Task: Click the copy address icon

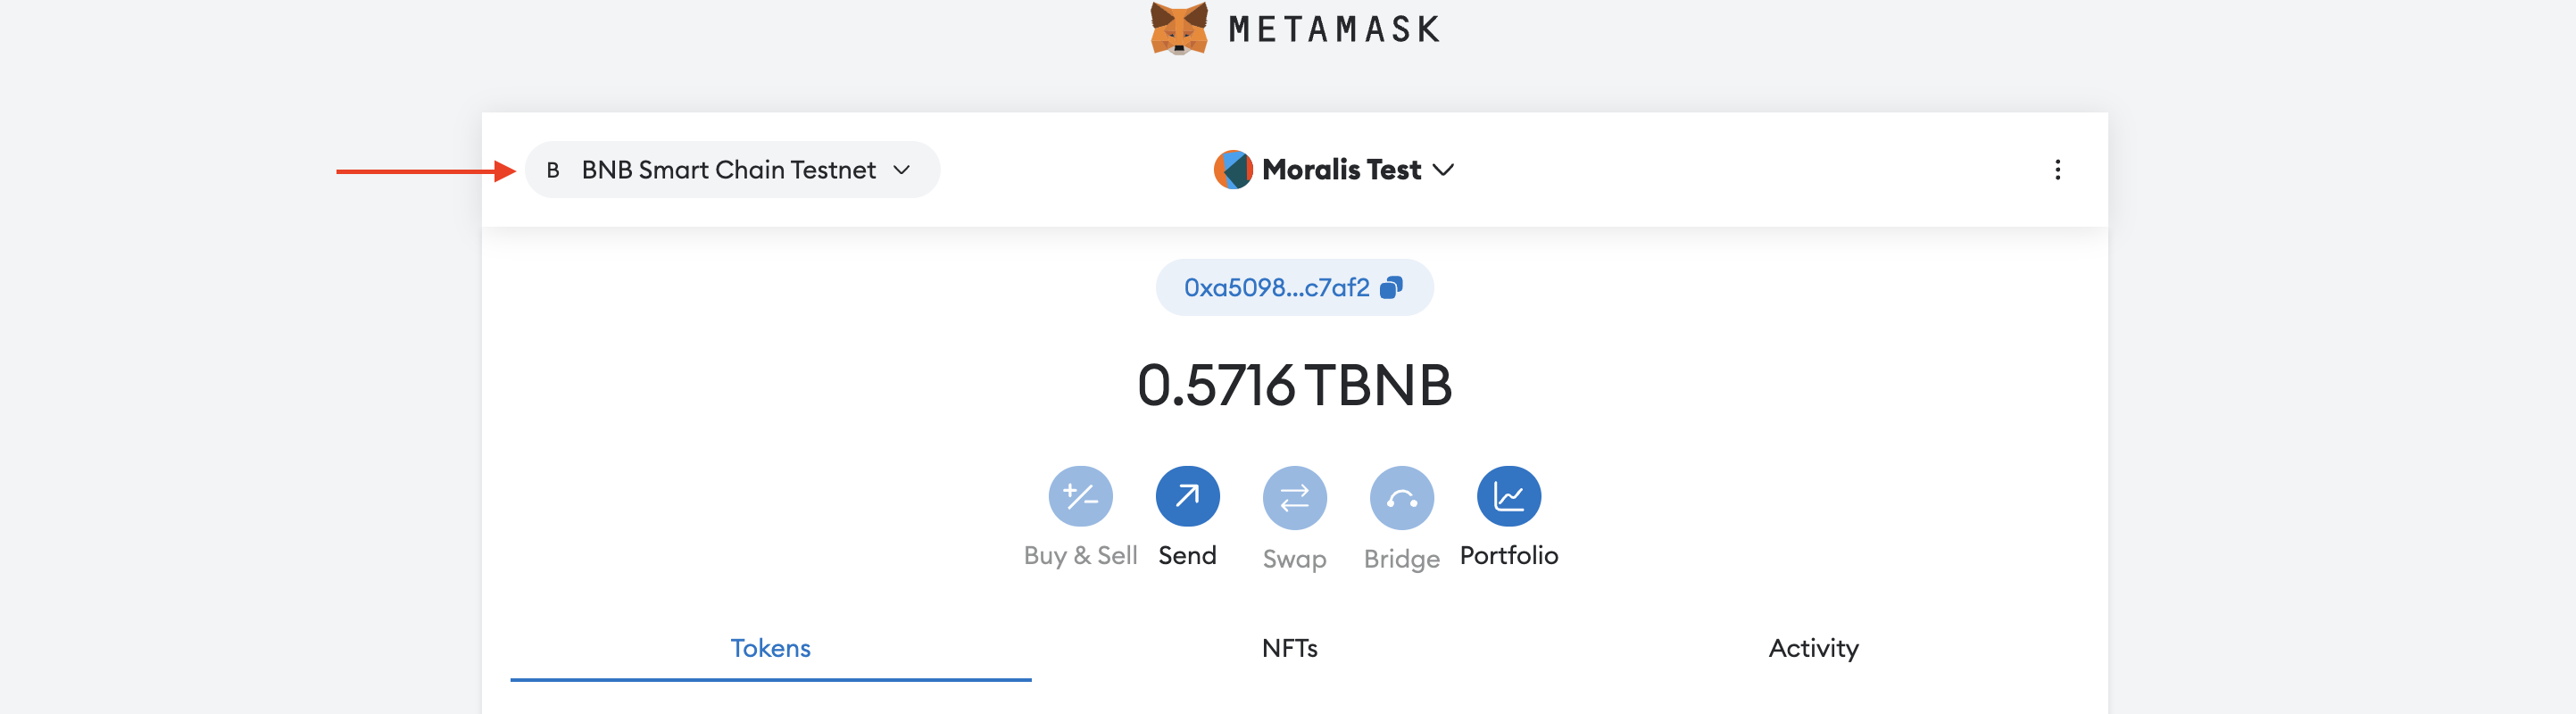Action: [1391, 288]
